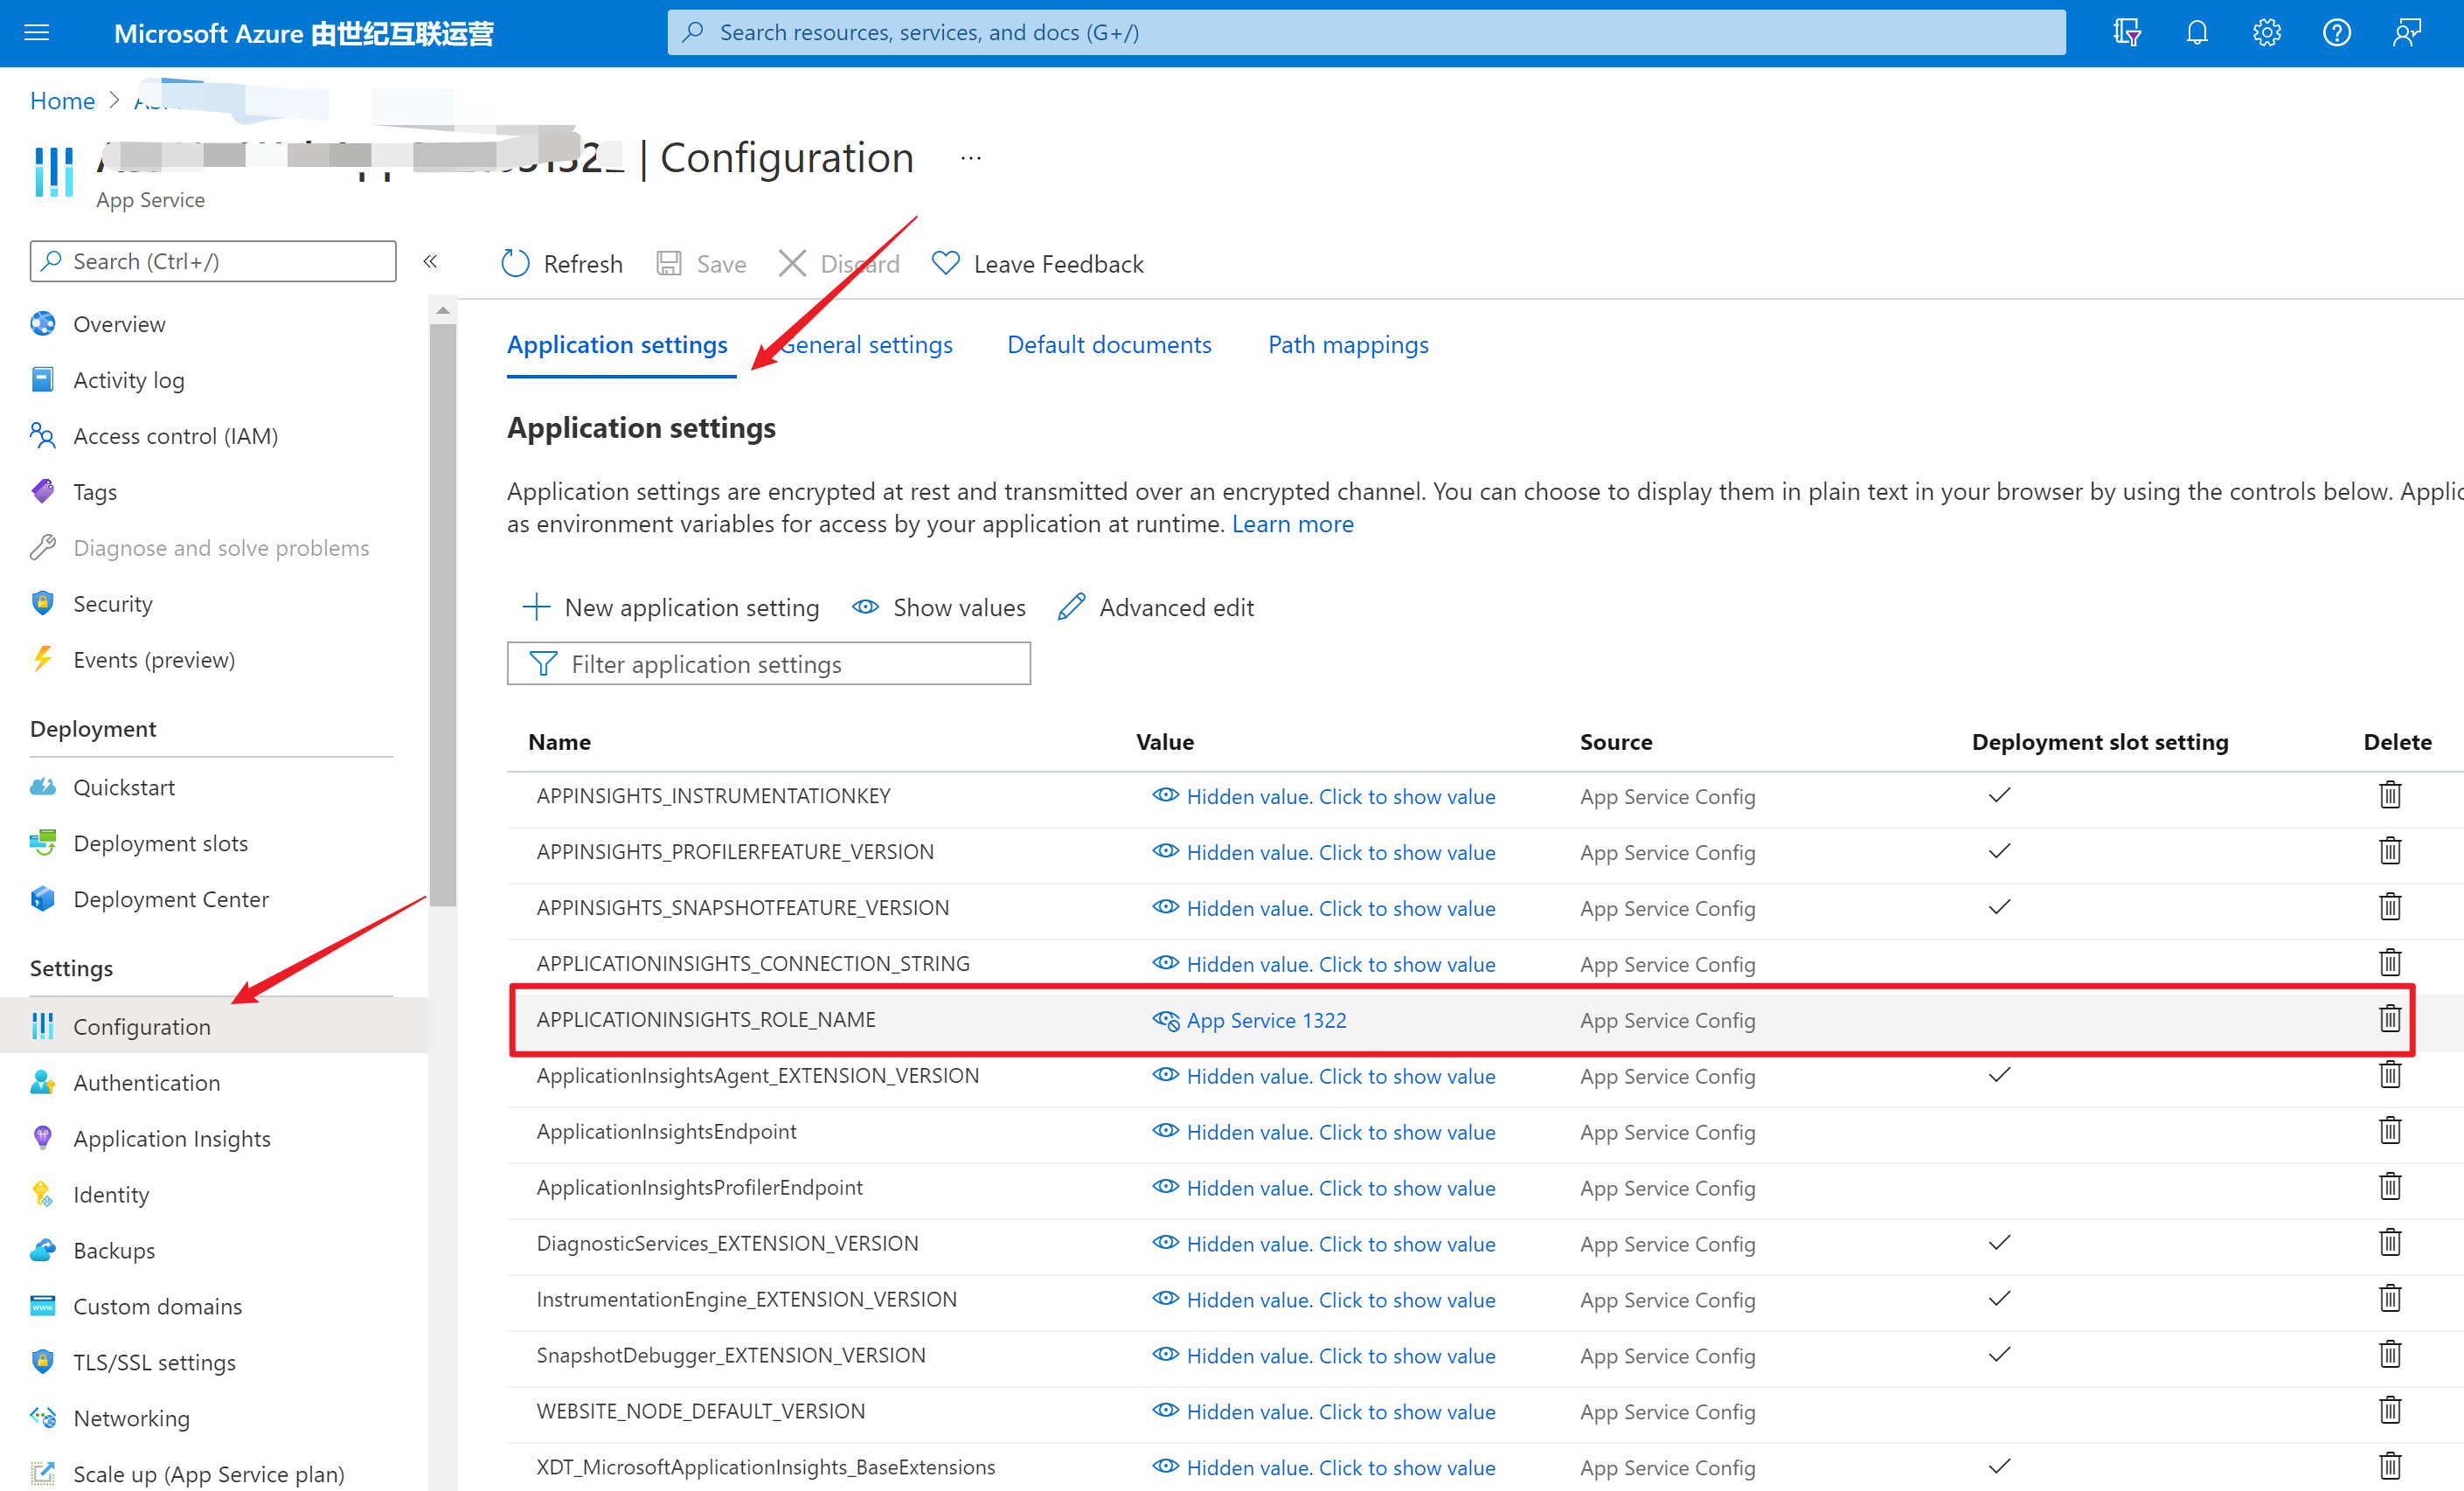The image size is (2464, 1491).
Task: Click the Refresh toolbar button
Action: coord(562,264)
